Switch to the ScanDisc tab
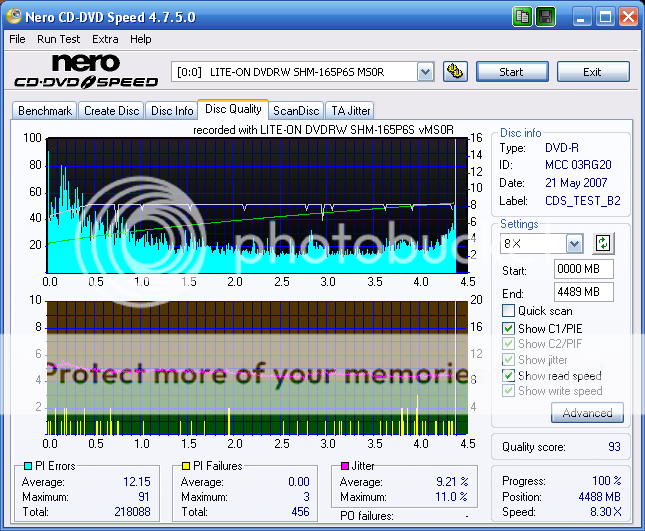This screenshot has height=531, width=645. click(x=296, y=111)
